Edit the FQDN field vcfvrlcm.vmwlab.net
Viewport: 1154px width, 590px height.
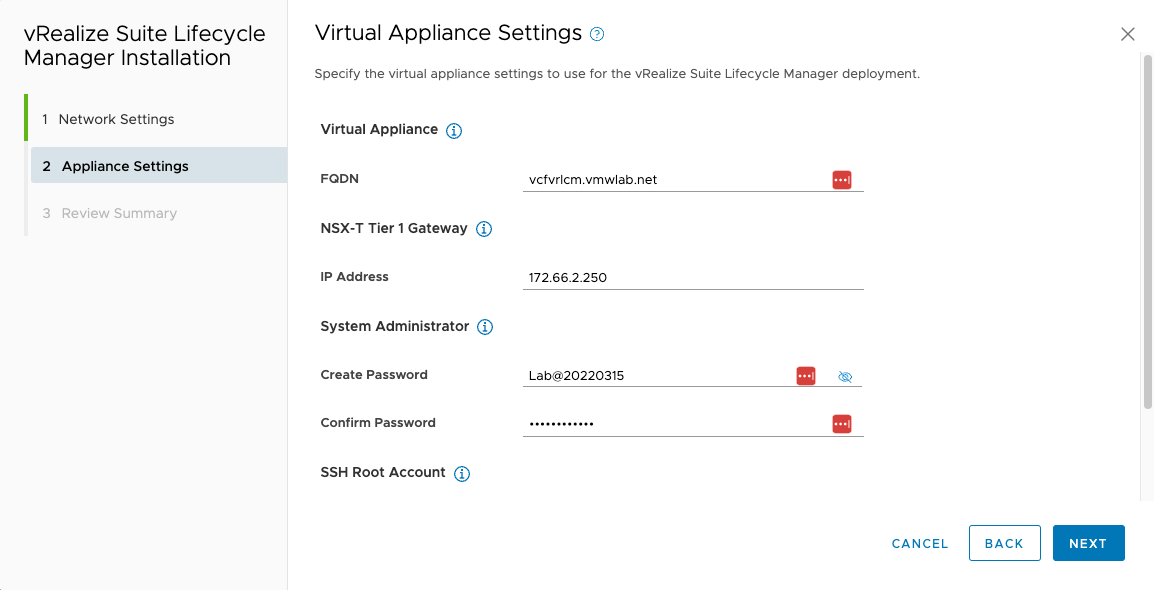click(693, 180)
